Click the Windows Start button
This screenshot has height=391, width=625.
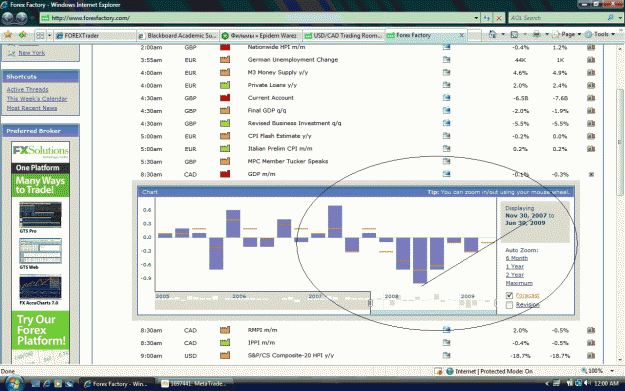13,383
